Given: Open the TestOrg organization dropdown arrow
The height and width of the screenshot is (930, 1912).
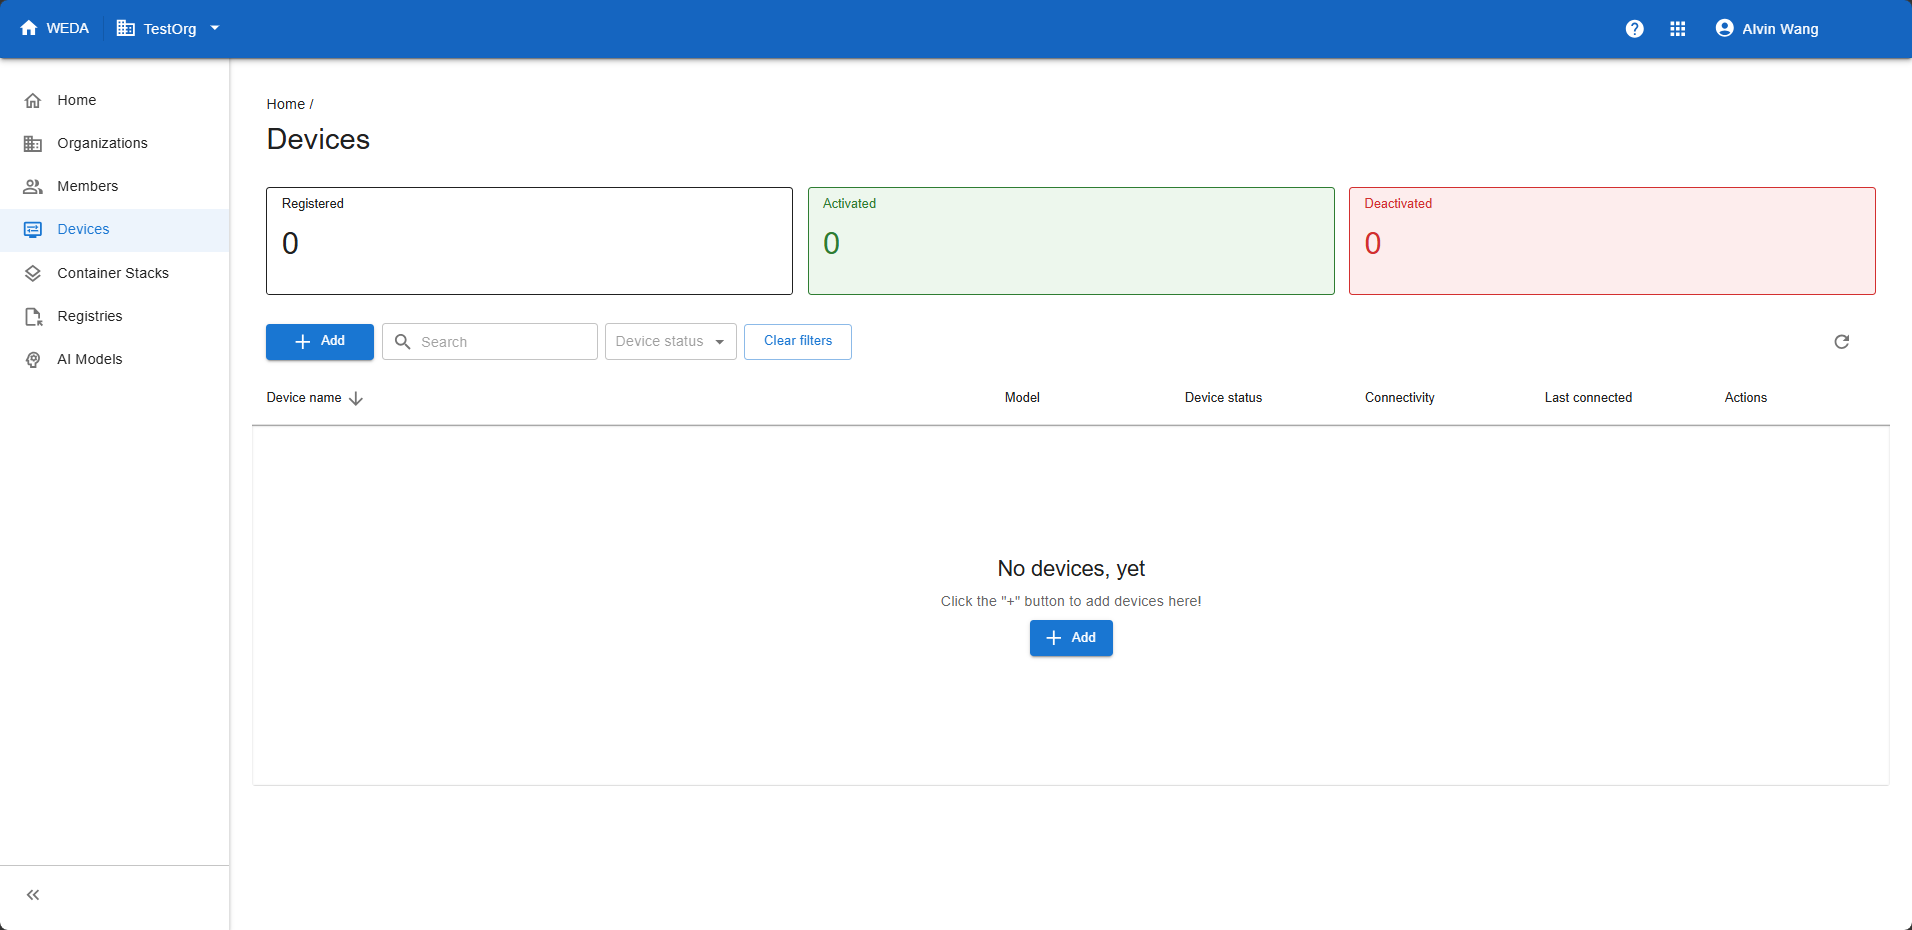Looking at the screenshot, I should tap(214, 28).
